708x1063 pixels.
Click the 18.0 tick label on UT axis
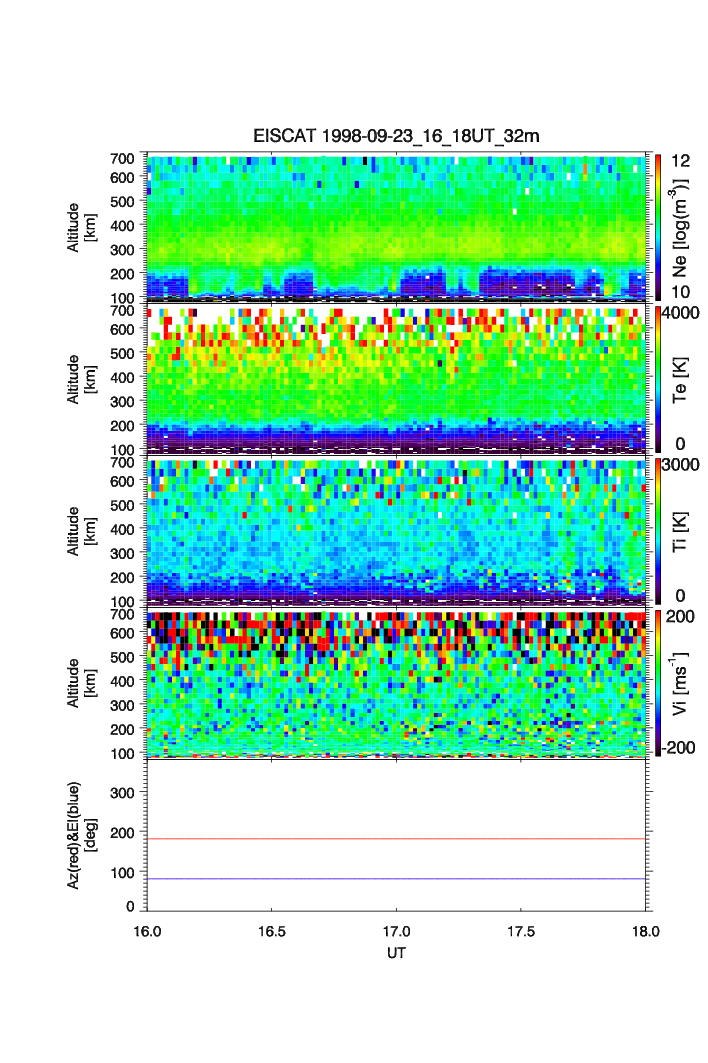(646, 930)
